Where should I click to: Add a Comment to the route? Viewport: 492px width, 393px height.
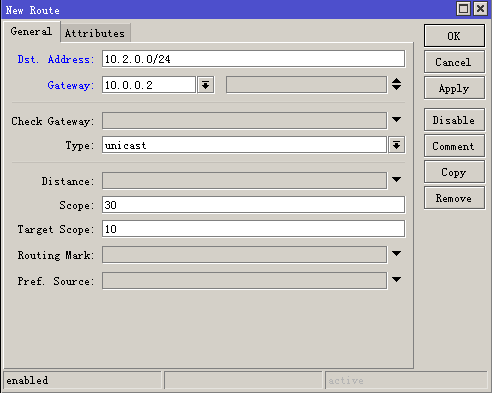(x=454, y=146)
